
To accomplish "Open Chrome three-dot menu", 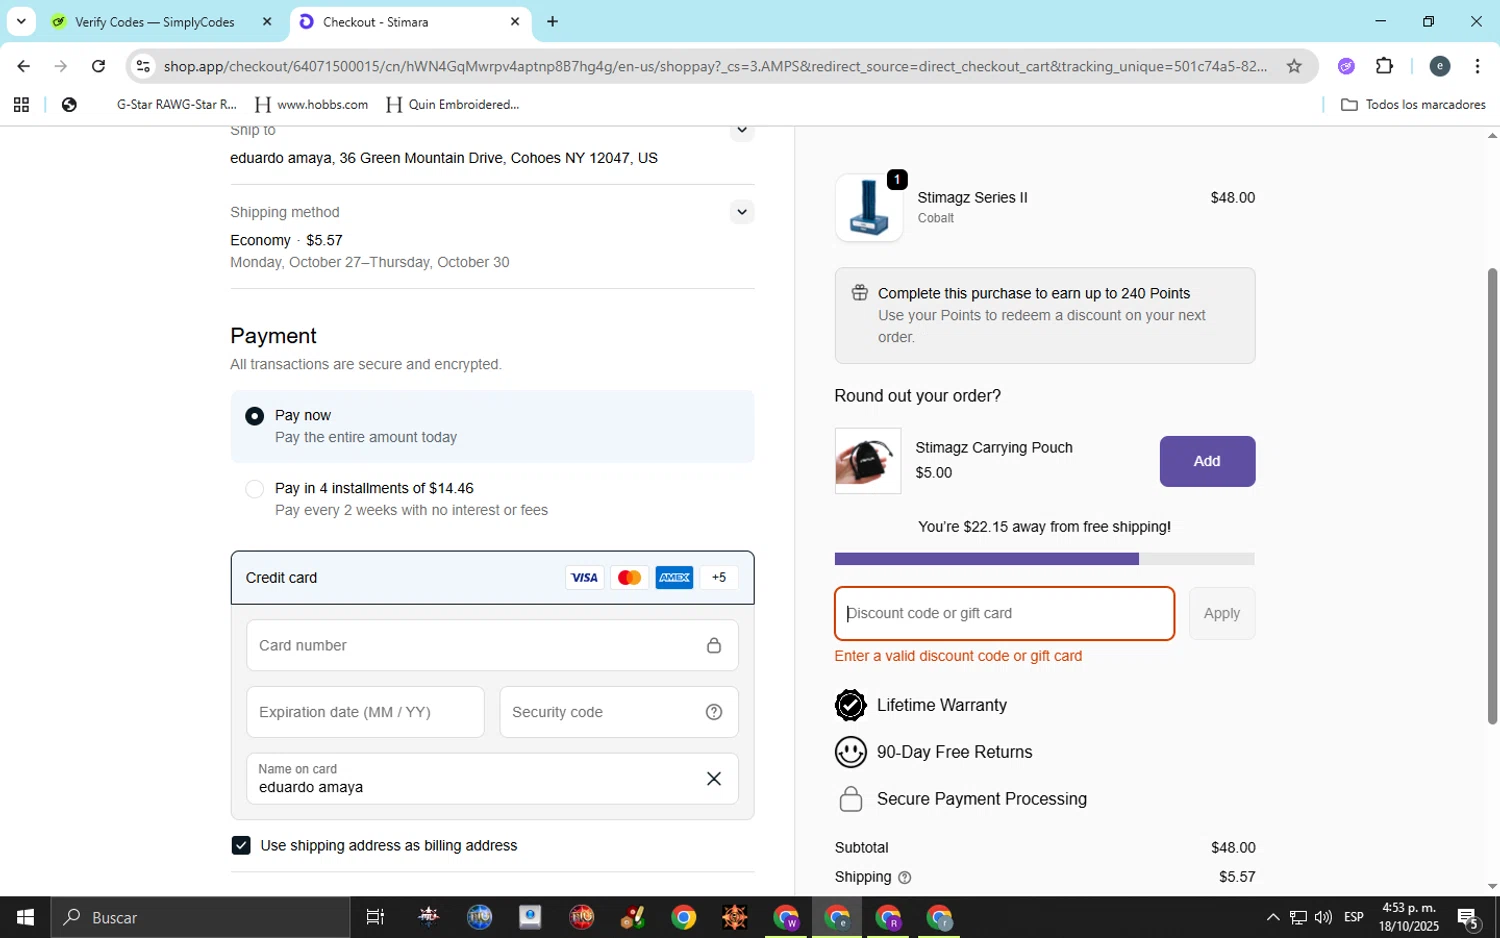I will pyautogui.click(x=1477, y=66).
